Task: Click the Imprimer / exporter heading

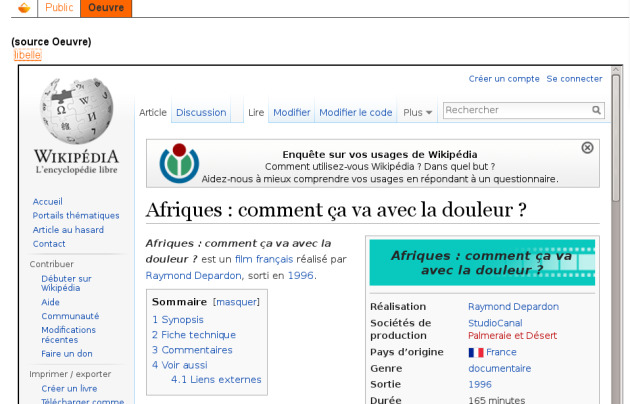Action: 70,374
